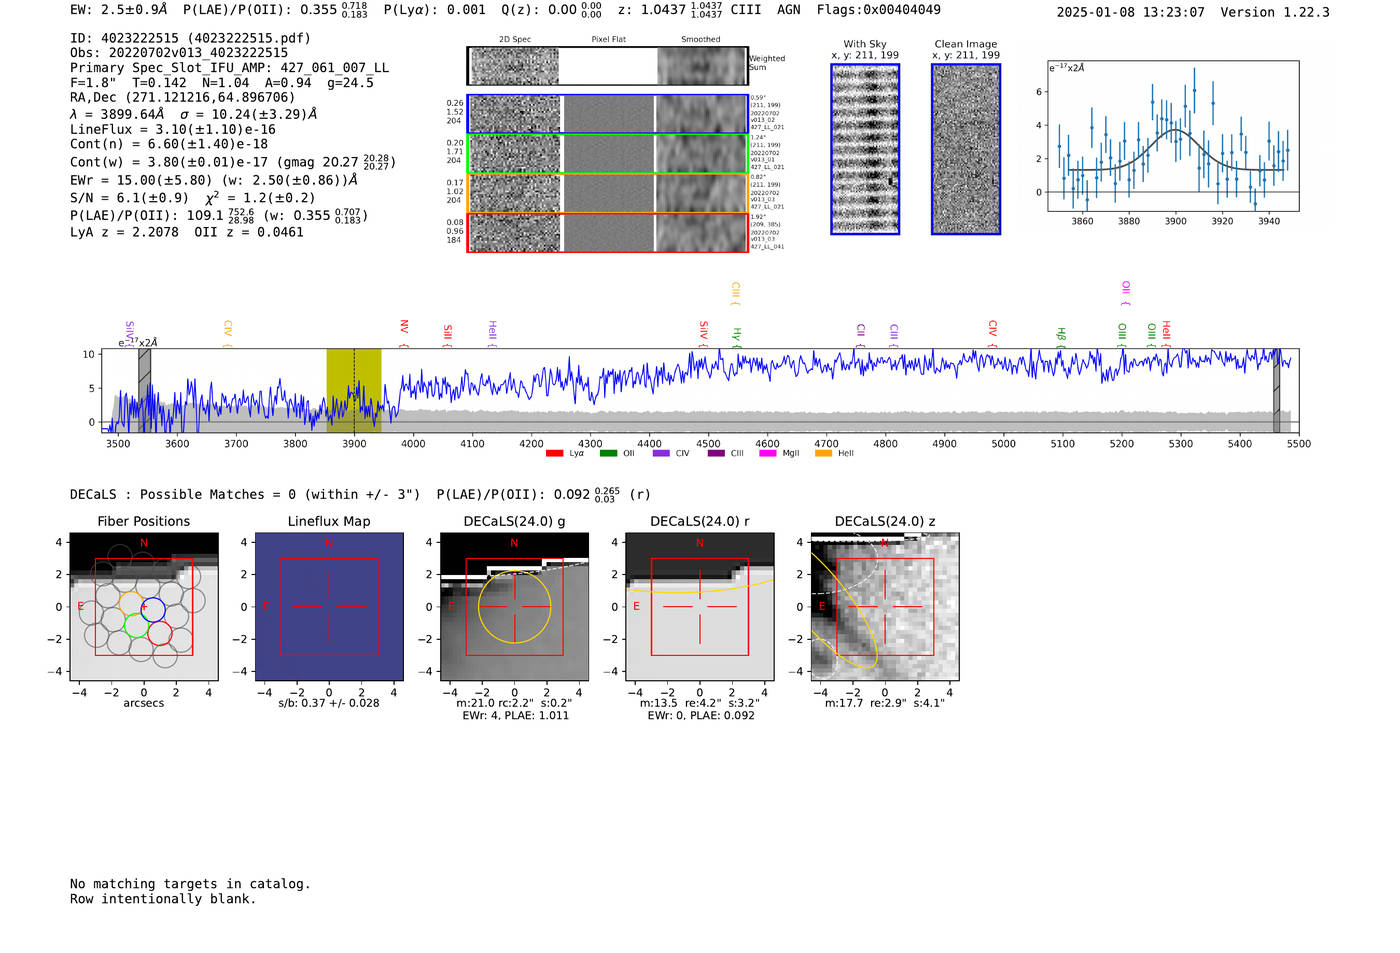This screenshot has height=953, width=1400.
Task: Click the timestamp 2025-01-08 13:23:07
Action: [x=1130, y=12]
